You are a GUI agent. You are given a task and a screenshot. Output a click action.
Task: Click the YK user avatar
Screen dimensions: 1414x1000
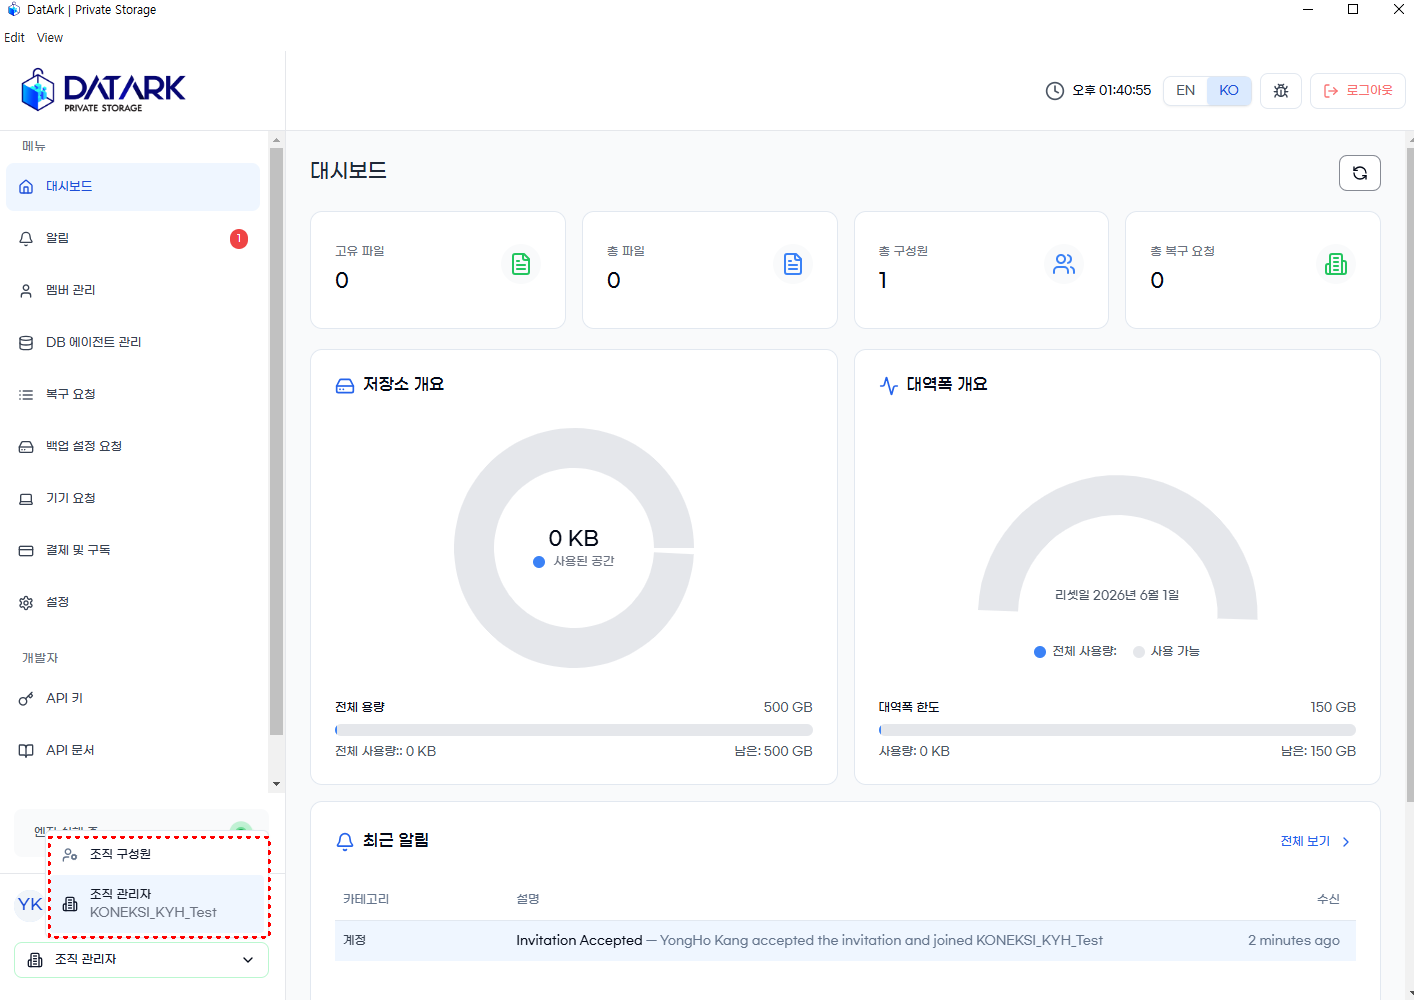(x=30, y=905)
